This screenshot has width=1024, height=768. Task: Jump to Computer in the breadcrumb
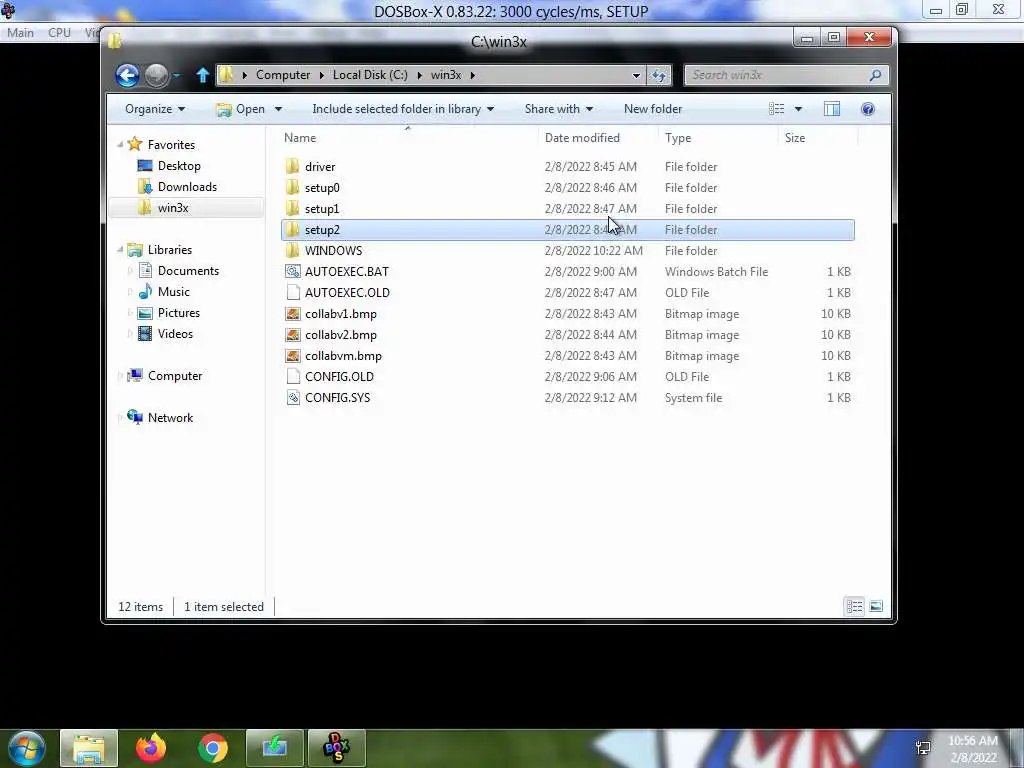283,75
